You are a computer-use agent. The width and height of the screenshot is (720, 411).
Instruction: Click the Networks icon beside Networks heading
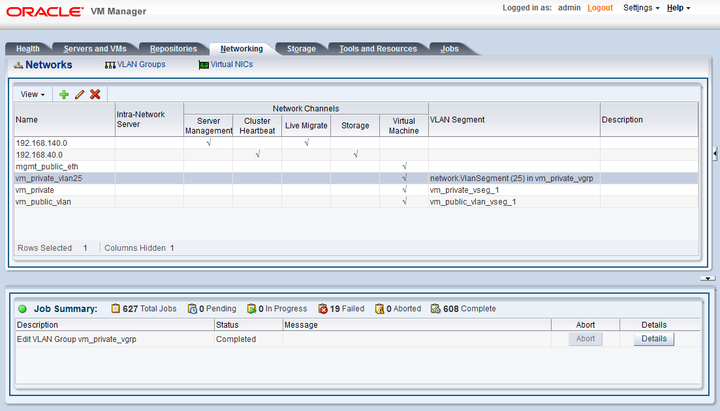(x=18, y=65)
